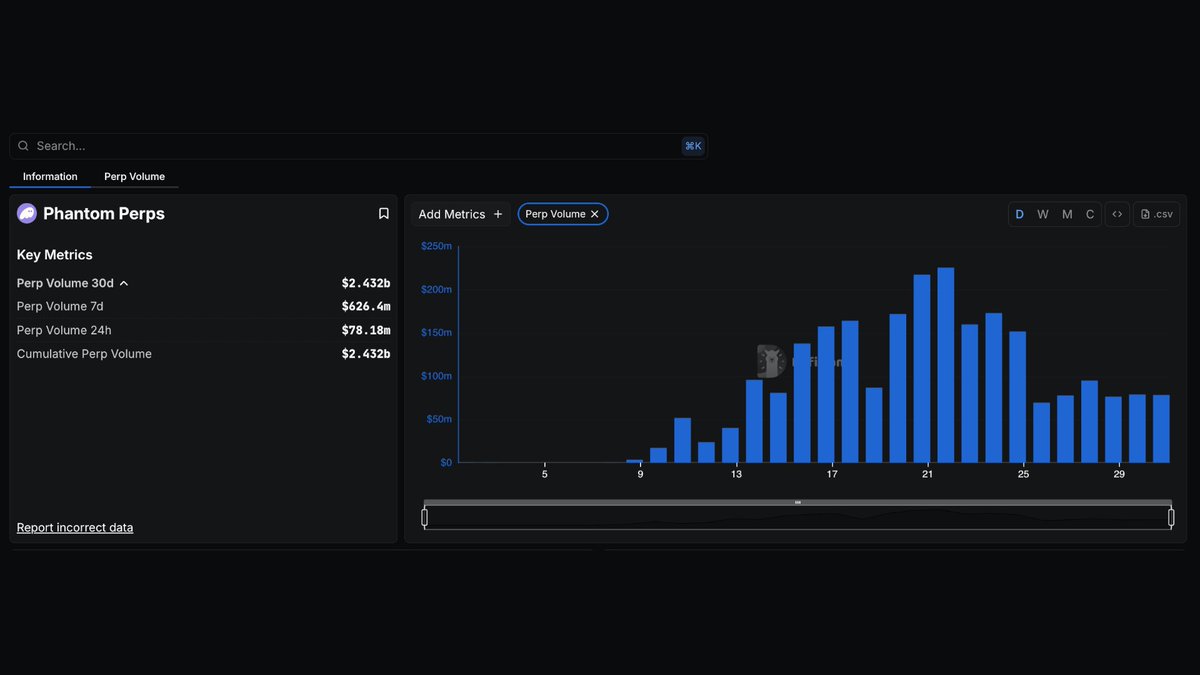The image size is (1200, 675).
Task: Select the D daily interval toggle
Action: tap(1020, 214)
